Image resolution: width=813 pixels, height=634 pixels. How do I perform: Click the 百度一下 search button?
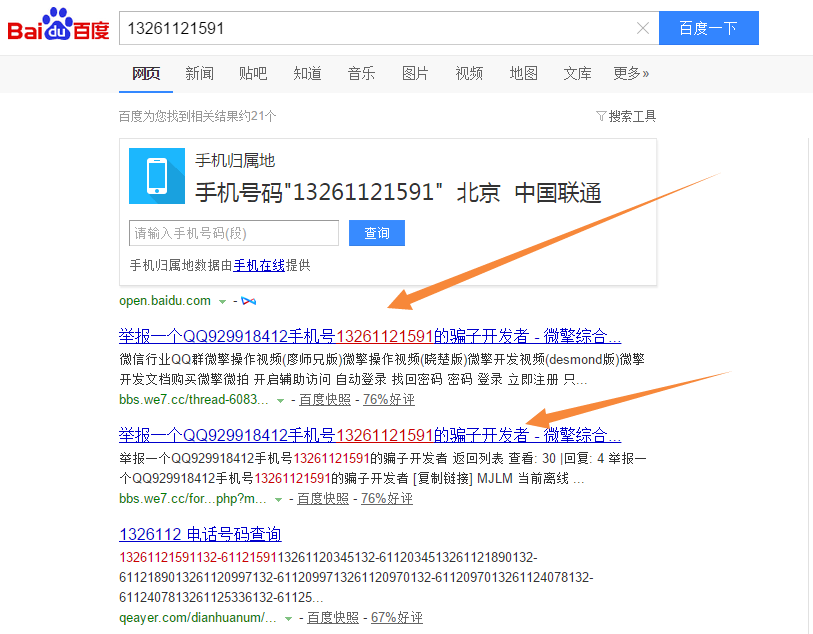click(708, 28)
